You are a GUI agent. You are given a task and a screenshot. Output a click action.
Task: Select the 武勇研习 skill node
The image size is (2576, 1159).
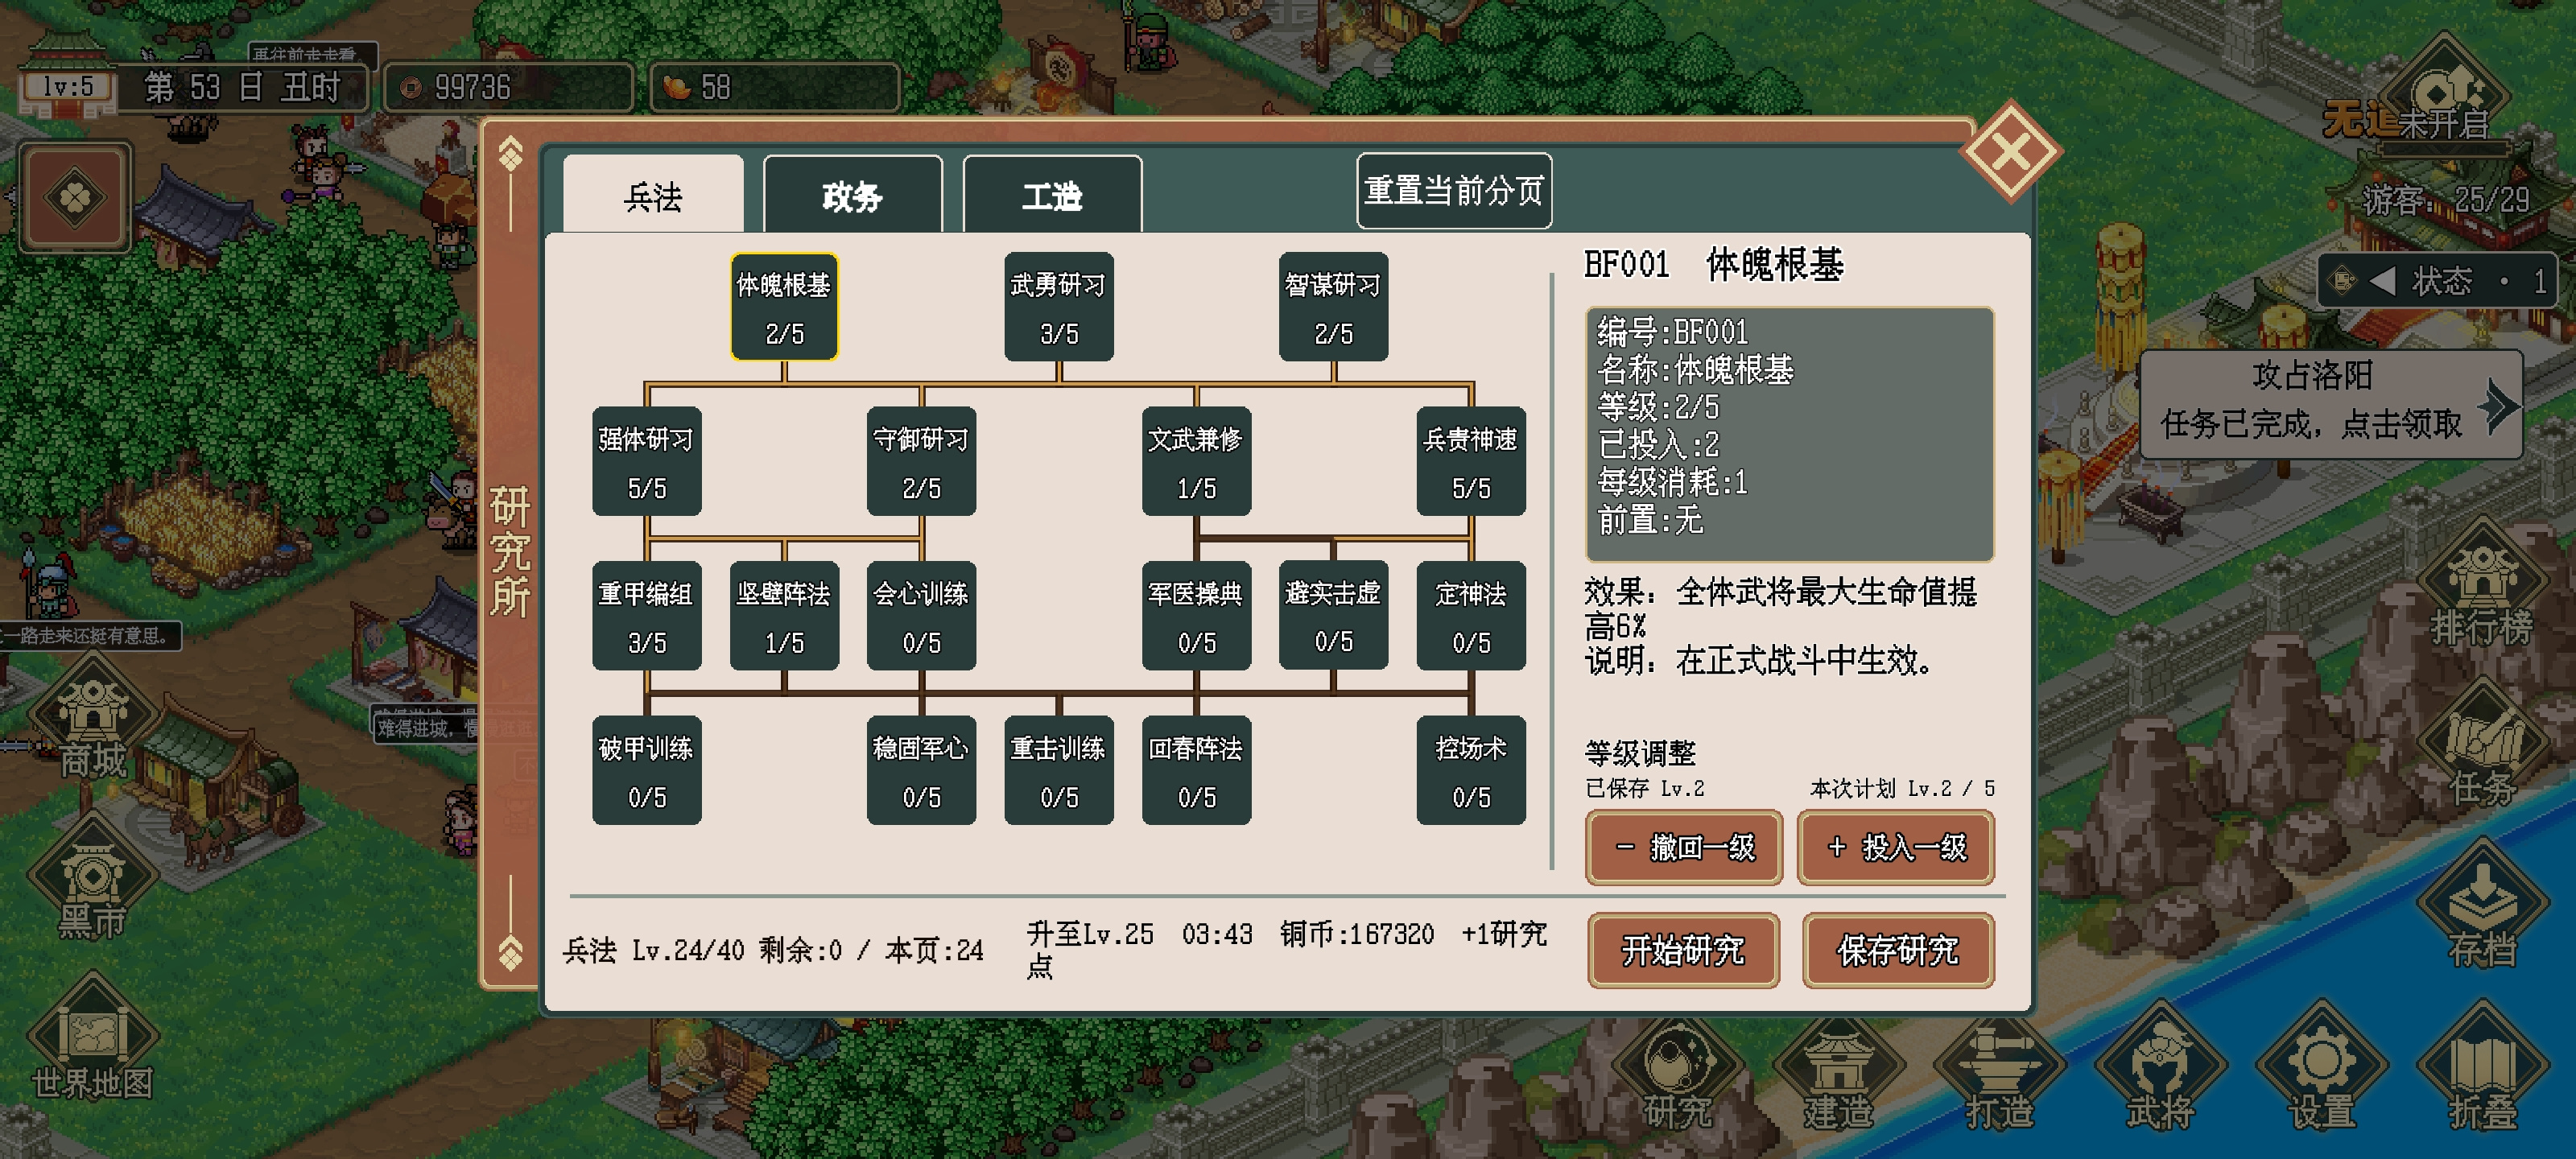[x=1059, y=307]
